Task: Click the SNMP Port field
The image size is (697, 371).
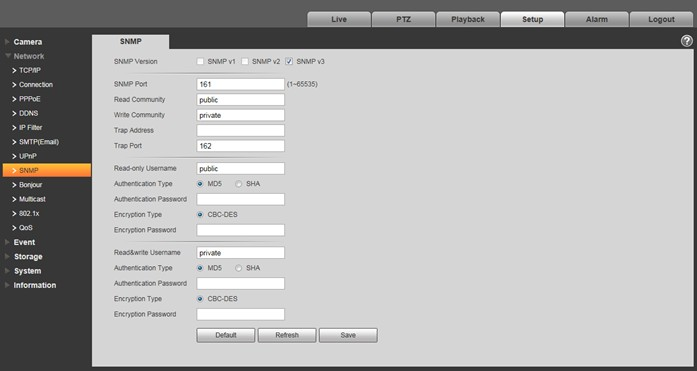Action: coord(240,84)
